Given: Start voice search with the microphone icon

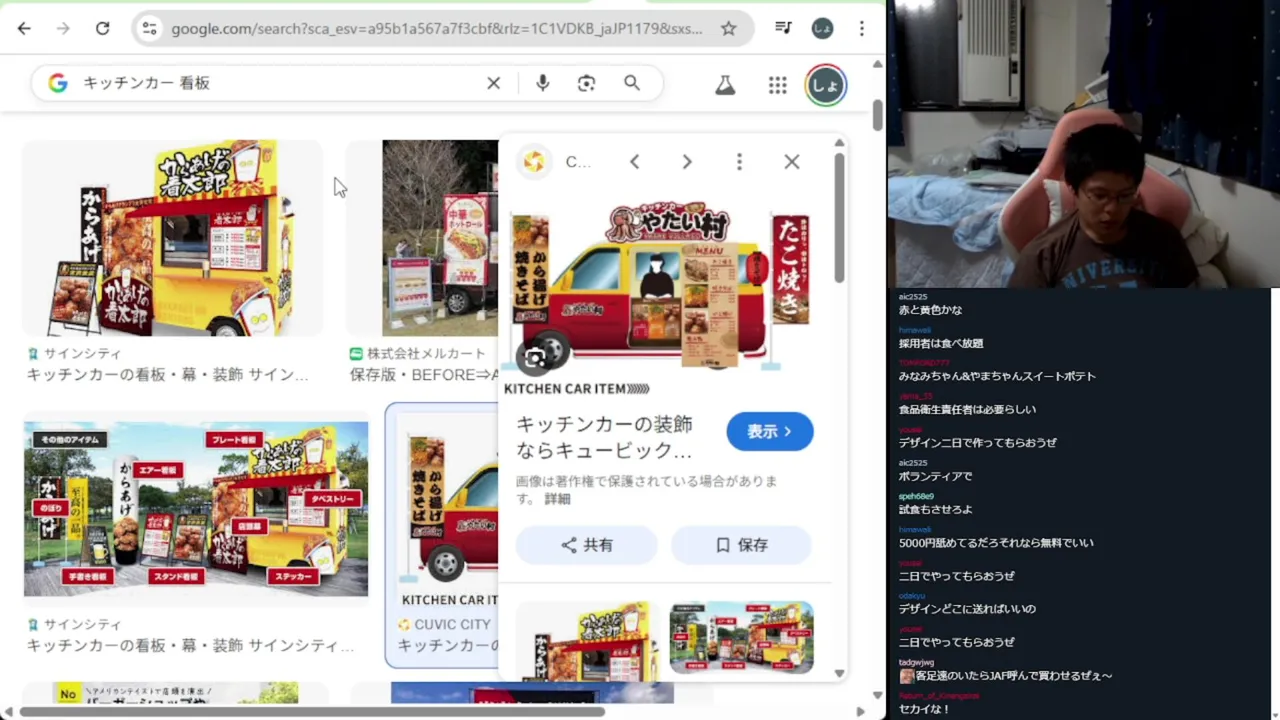Looking at the screenshot, I should click(x=542, y=83).
